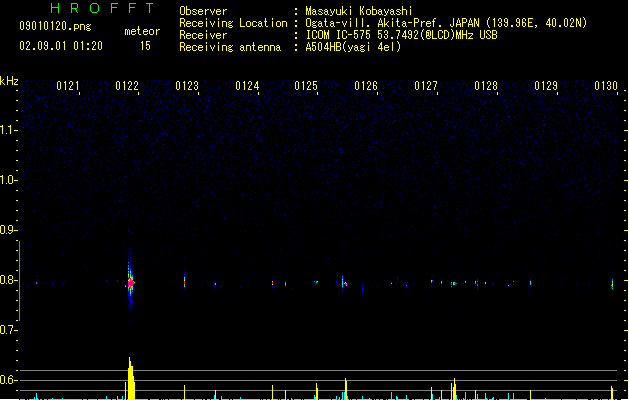Click the meteor count label
The width and height of the screenshot is (629, 400).
(142, 31)
